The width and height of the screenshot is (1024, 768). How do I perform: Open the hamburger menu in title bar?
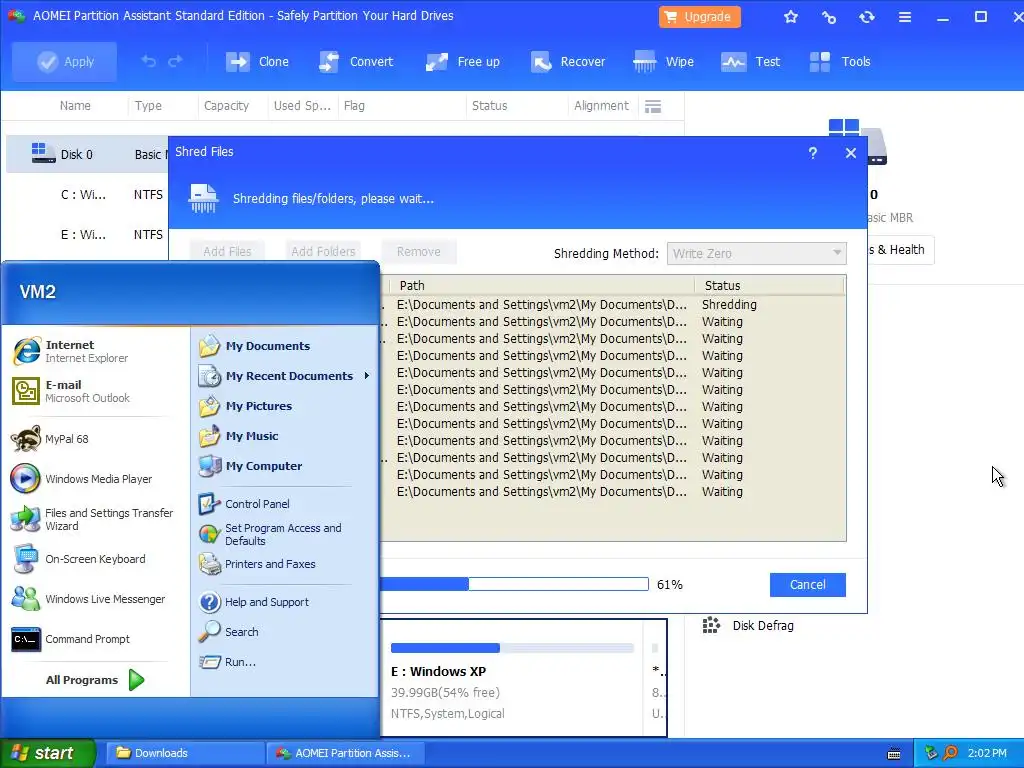904,17
